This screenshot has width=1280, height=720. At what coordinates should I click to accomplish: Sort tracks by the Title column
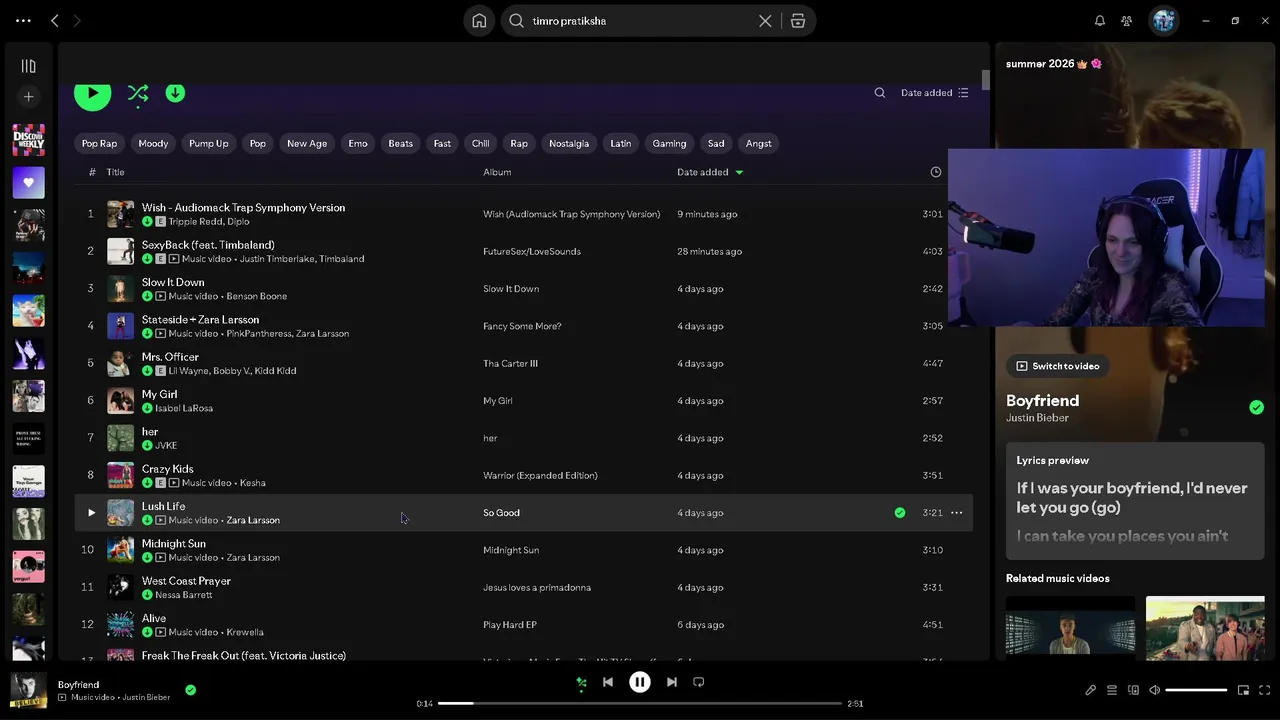[116, 172]
